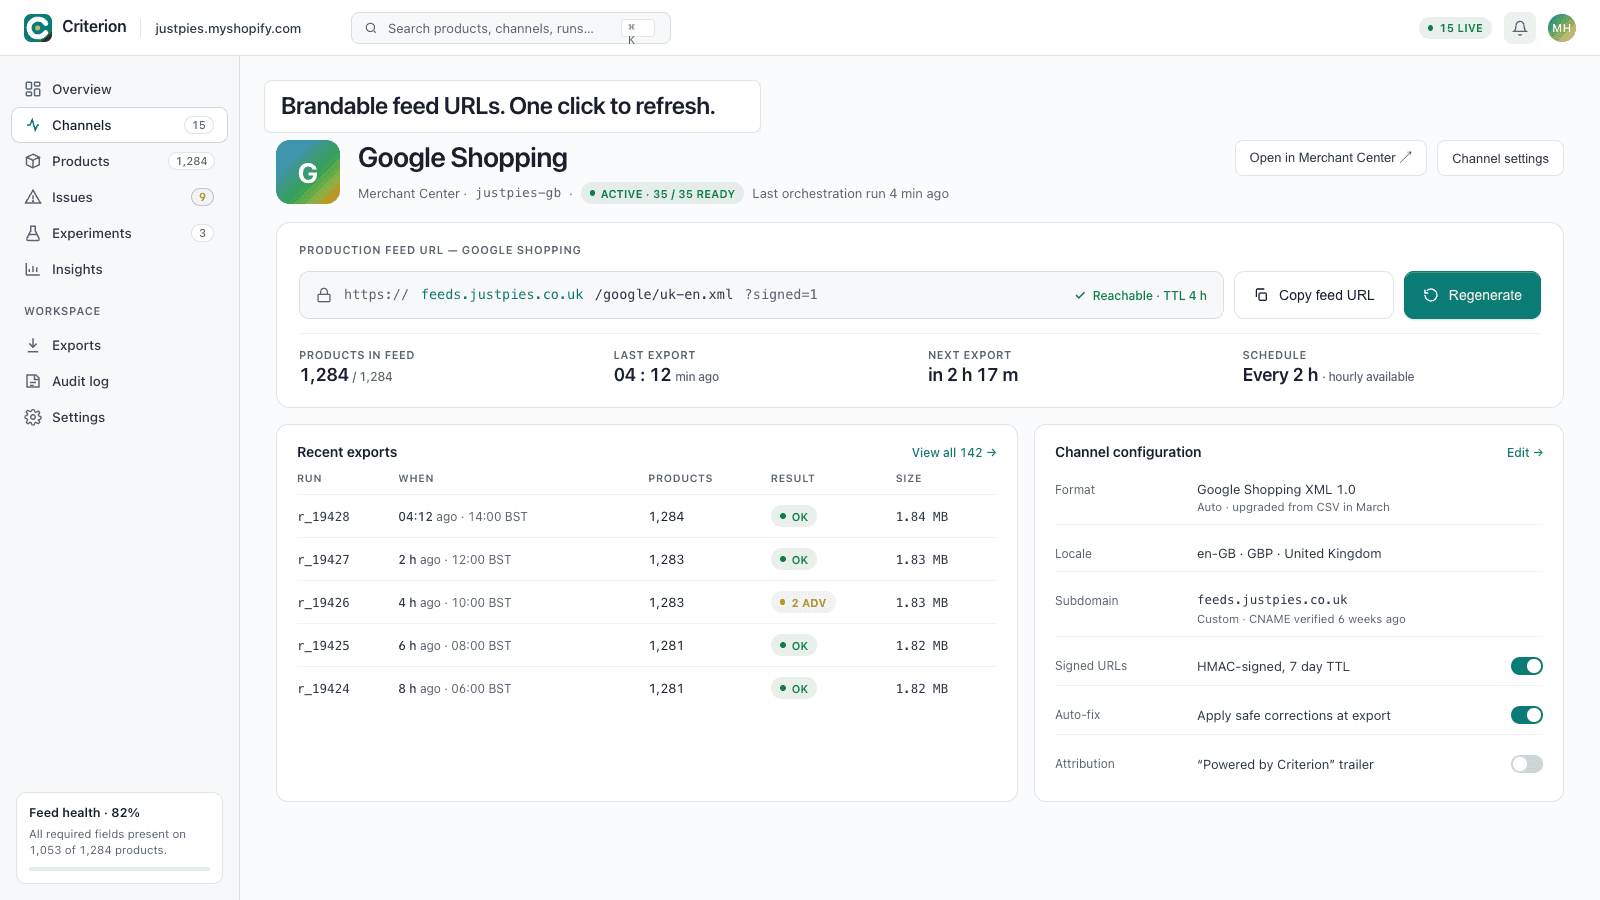Click OK badge for run r_19428
Screen dimensions: 1600x900
tap(794, 517)
